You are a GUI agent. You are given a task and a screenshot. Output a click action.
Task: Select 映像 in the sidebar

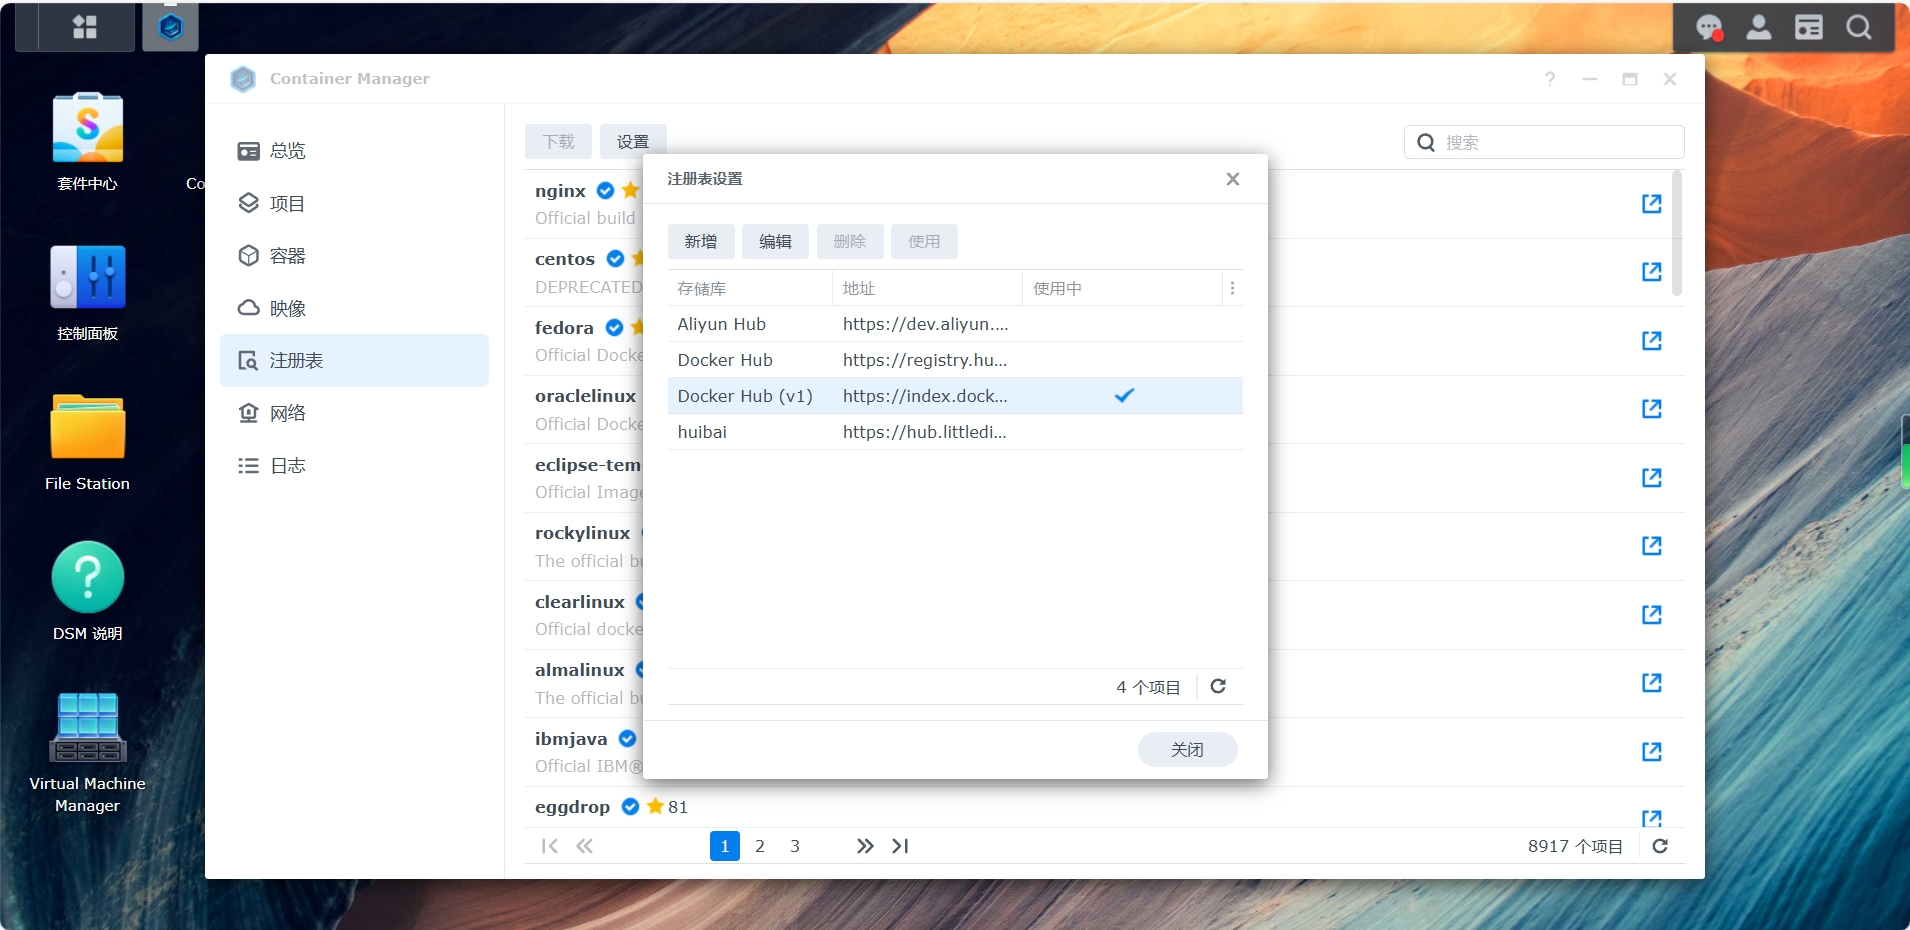(354, 309)
